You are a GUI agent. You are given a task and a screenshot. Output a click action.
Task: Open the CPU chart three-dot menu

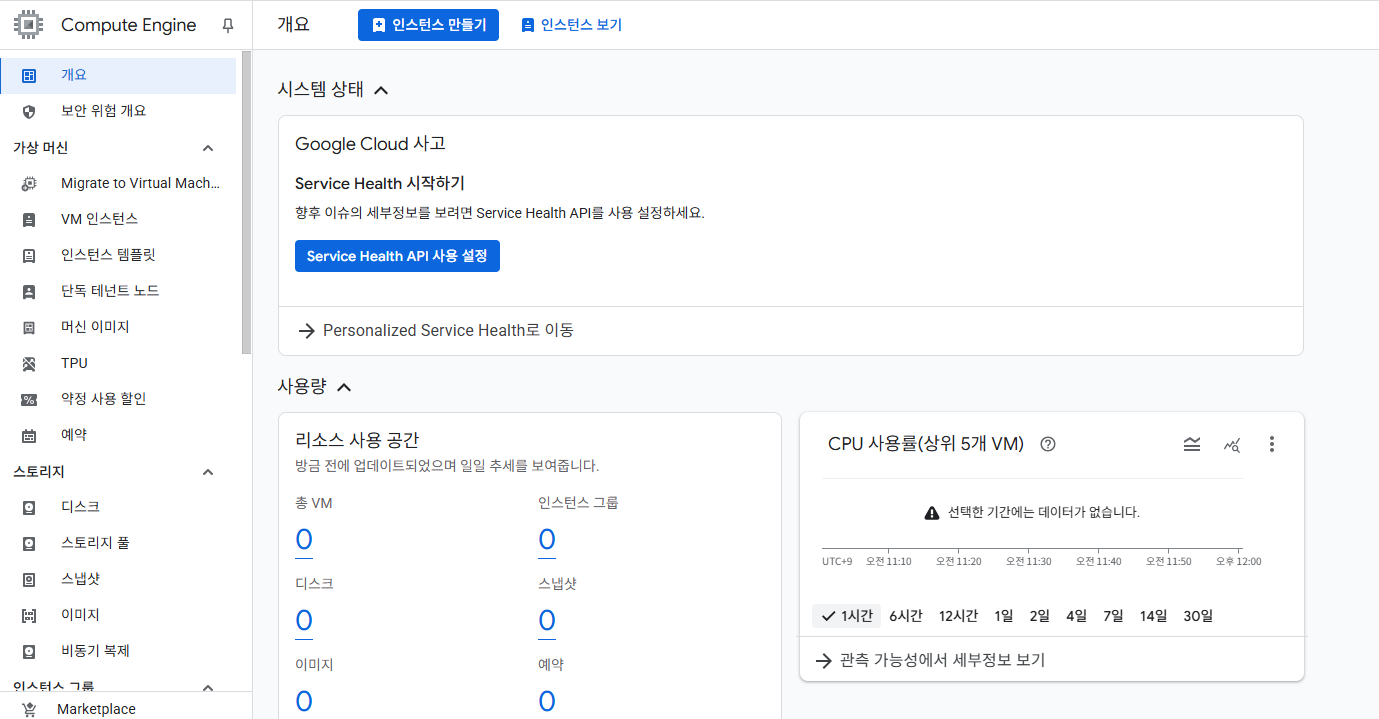1272,444
